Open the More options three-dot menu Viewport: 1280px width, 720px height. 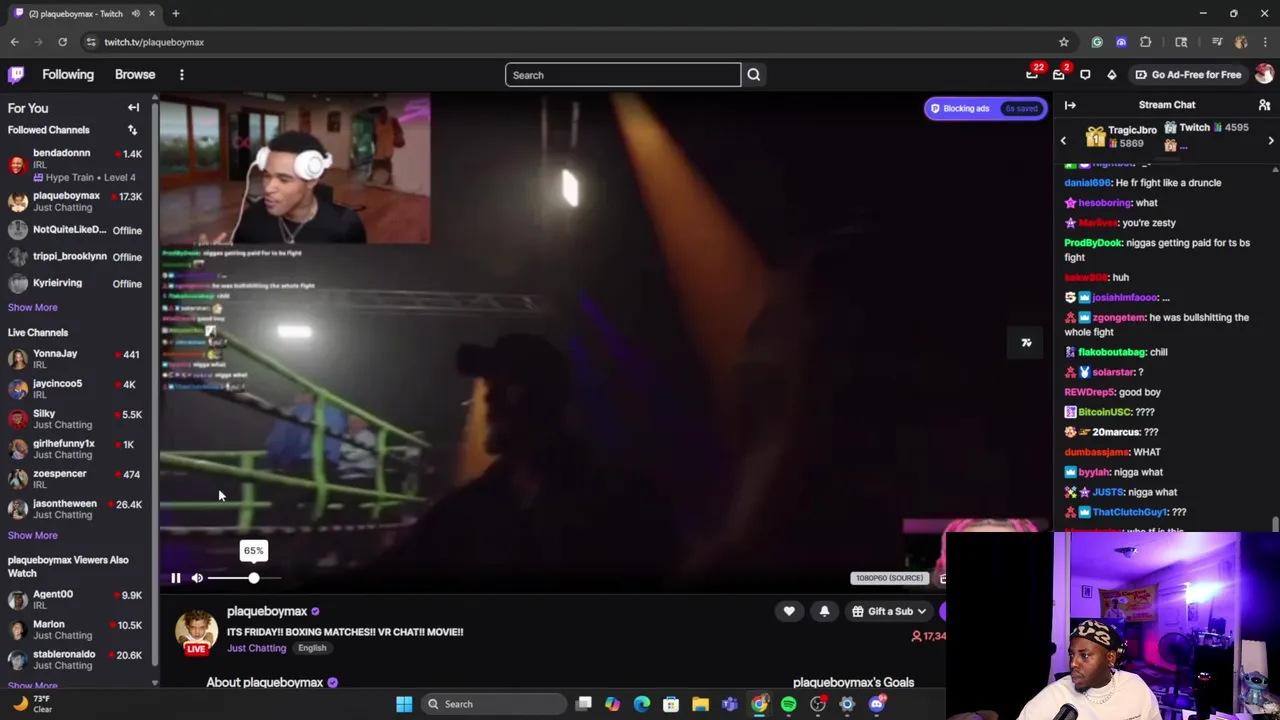tap(181, 75)
